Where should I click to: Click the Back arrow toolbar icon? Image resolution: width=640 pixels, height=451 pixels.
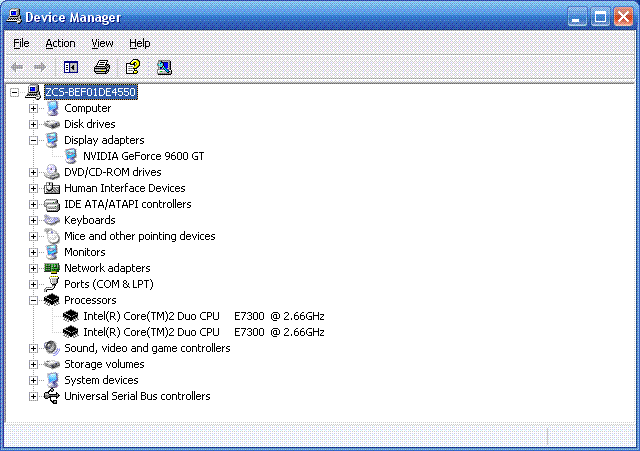[x=17, y=67]
